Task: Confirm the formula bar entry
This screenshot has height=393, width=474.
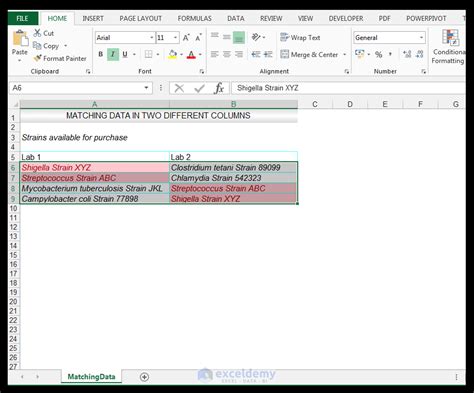Action: (199, 88)
